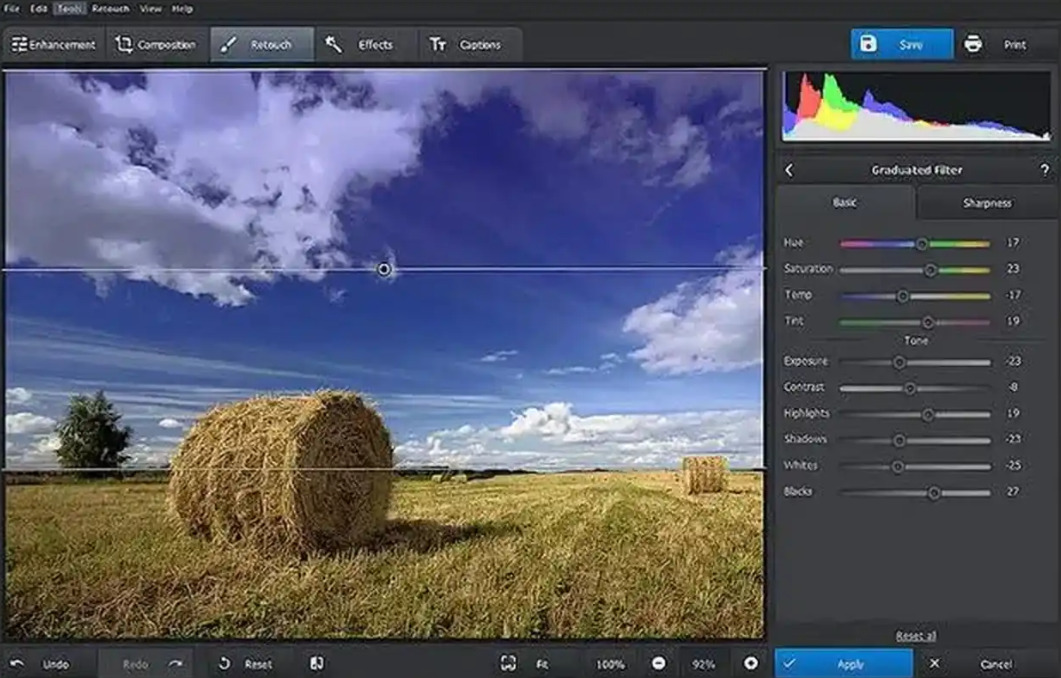The width and height of the screenshot is (1061, 678).
Task: Click the printer icon
Action: coord(973,45)
